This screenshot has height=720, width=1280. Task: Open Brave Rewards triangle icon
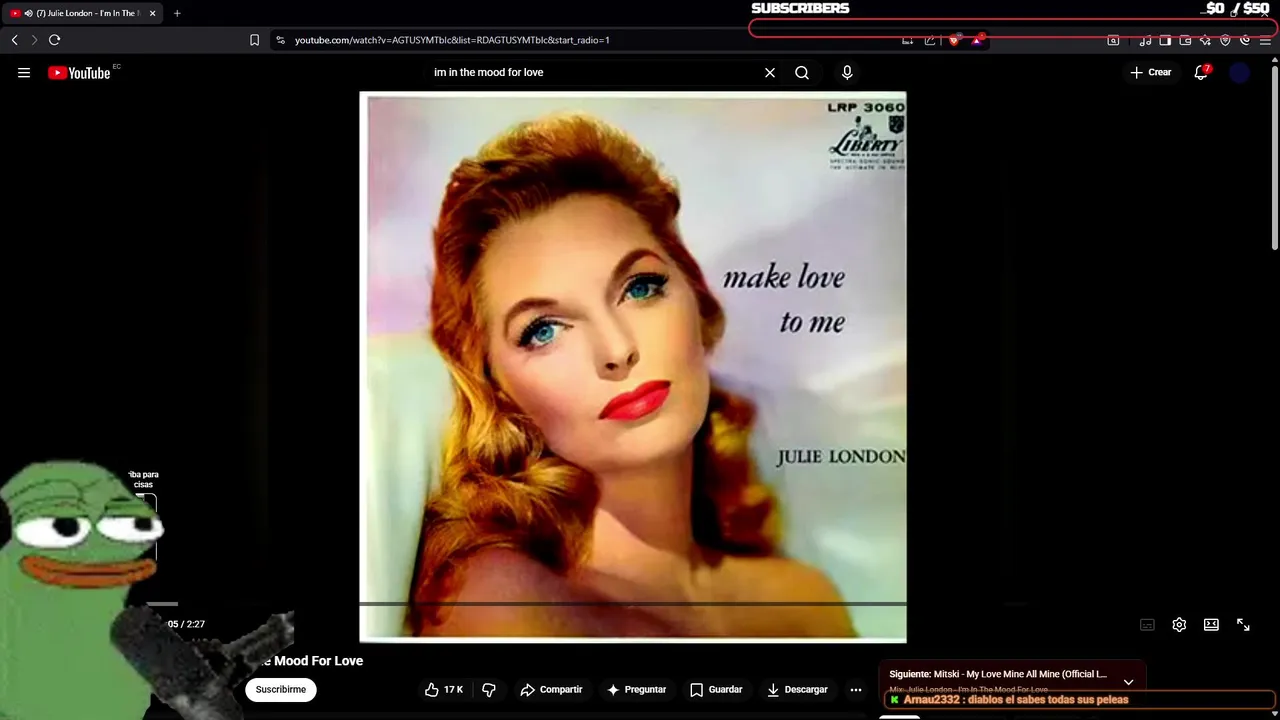[977, 40]
